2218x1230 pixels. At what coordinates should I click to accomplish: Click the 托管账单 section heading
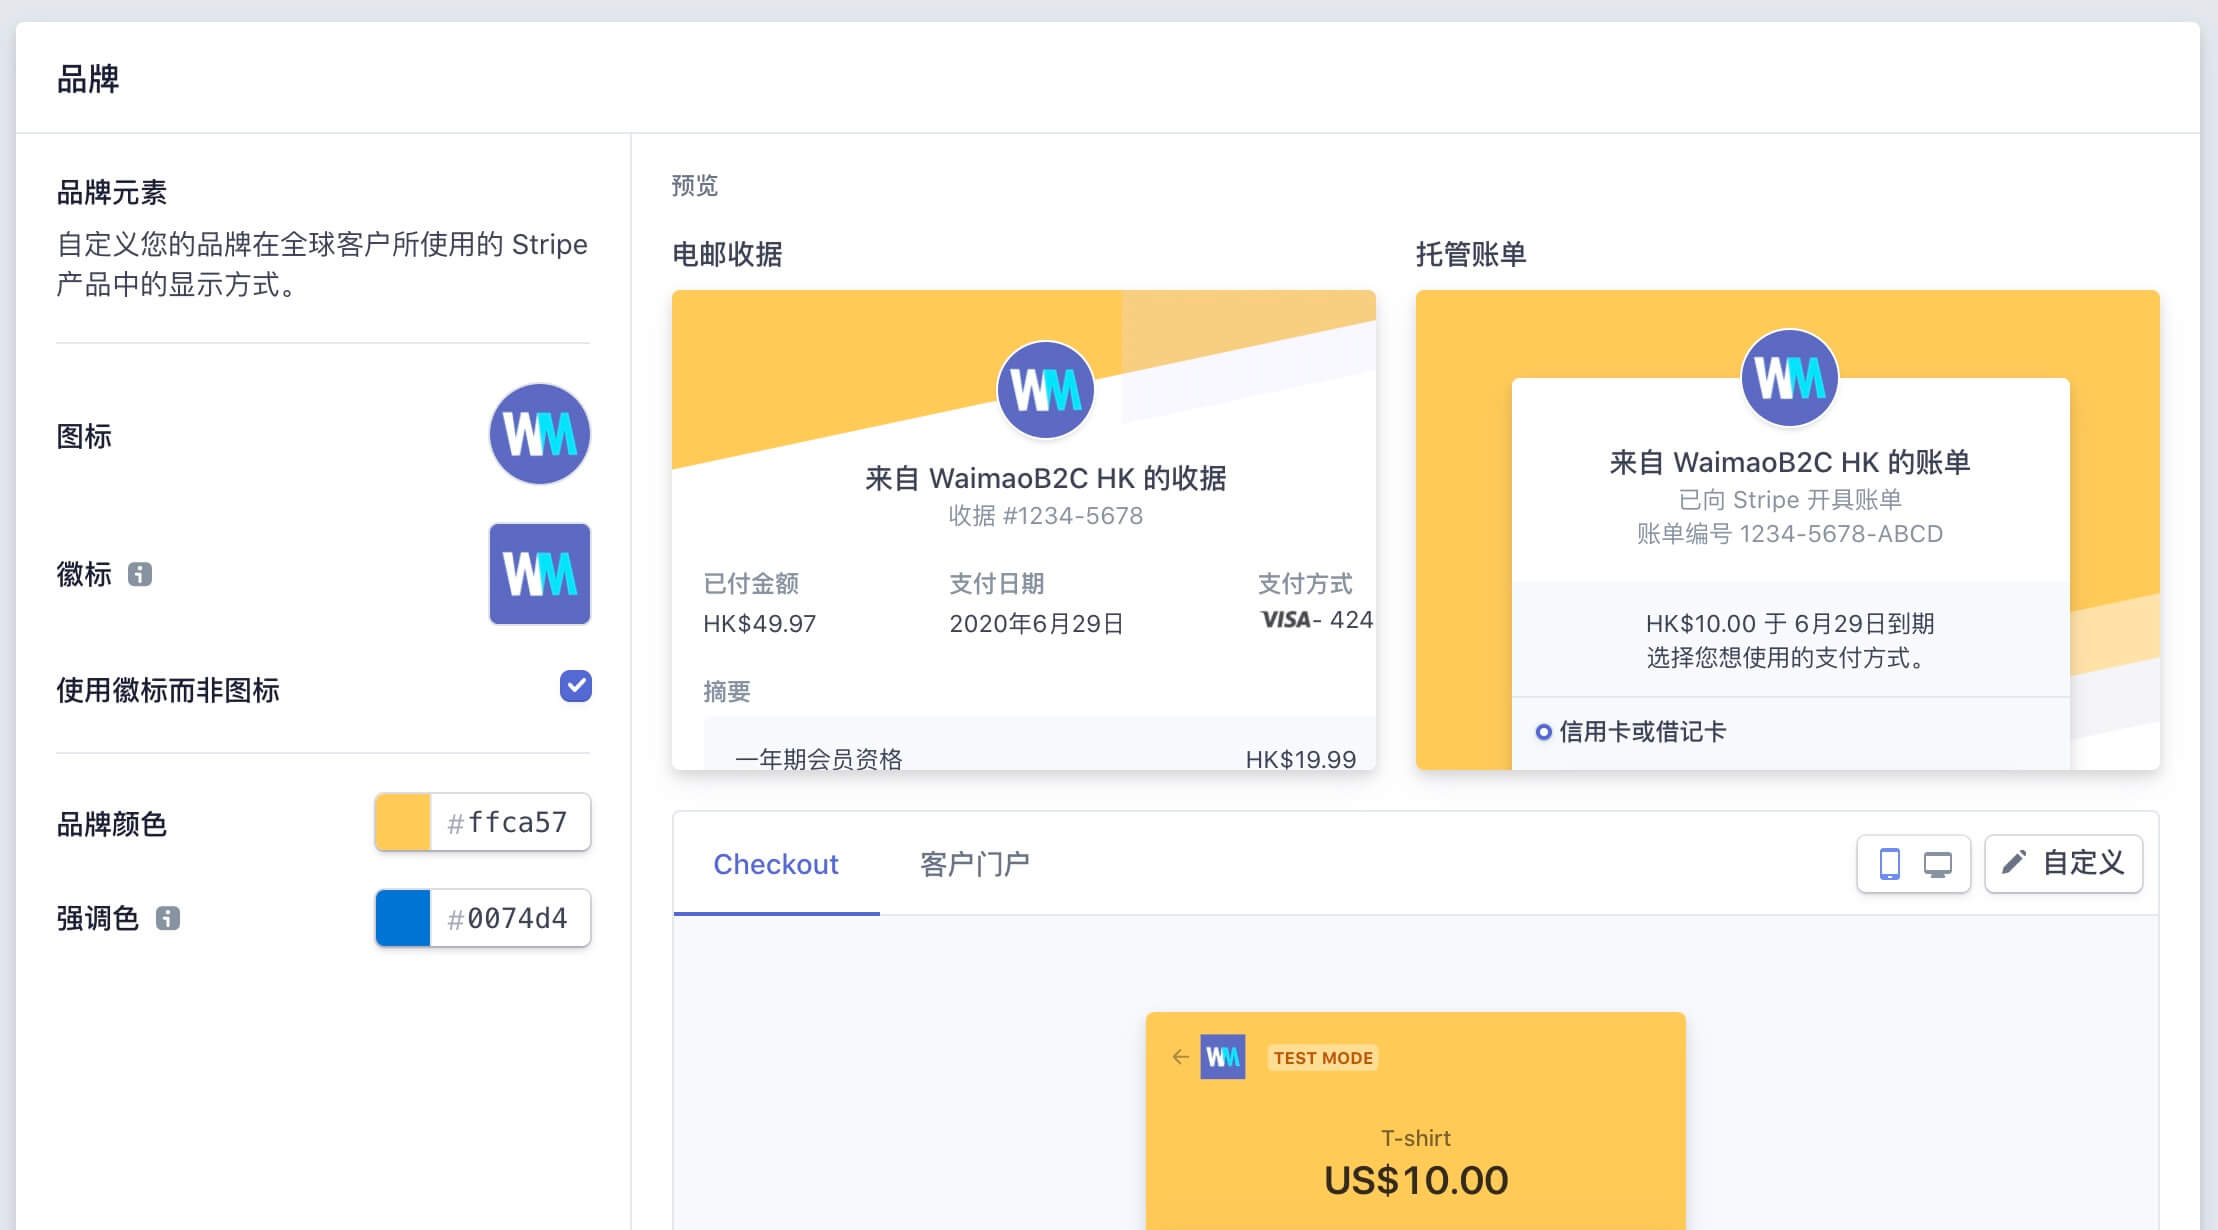pos(1471,254)
